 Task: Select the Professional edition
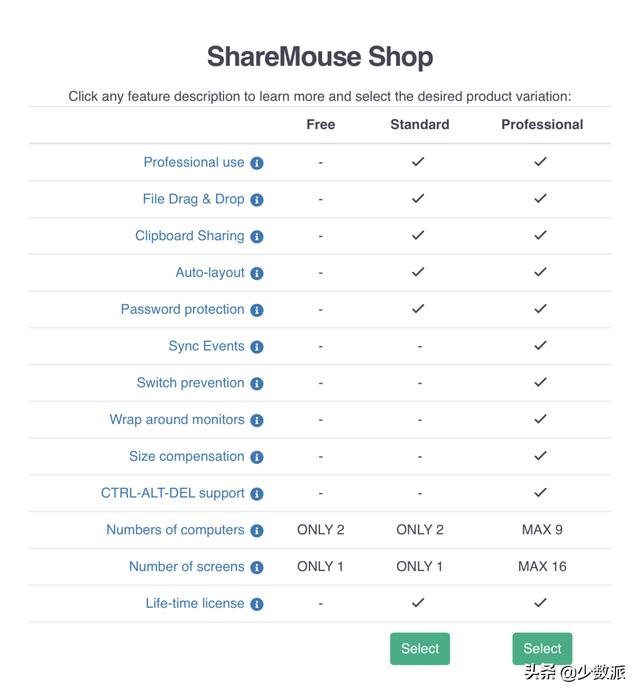tap(542, 648)
